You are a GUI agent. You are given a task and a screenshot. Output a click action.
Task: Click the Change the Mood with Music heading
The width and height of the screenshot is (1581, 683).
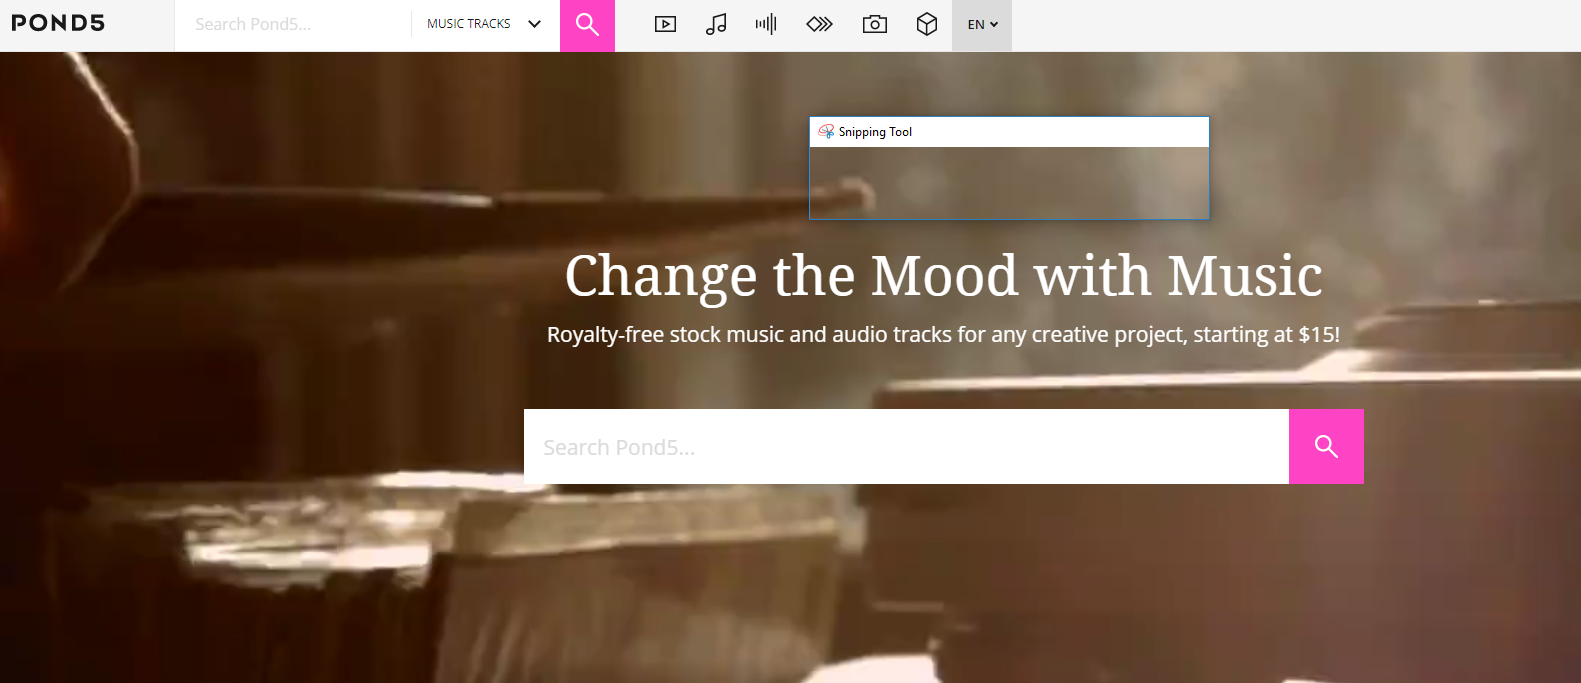[x=943, y=276]
